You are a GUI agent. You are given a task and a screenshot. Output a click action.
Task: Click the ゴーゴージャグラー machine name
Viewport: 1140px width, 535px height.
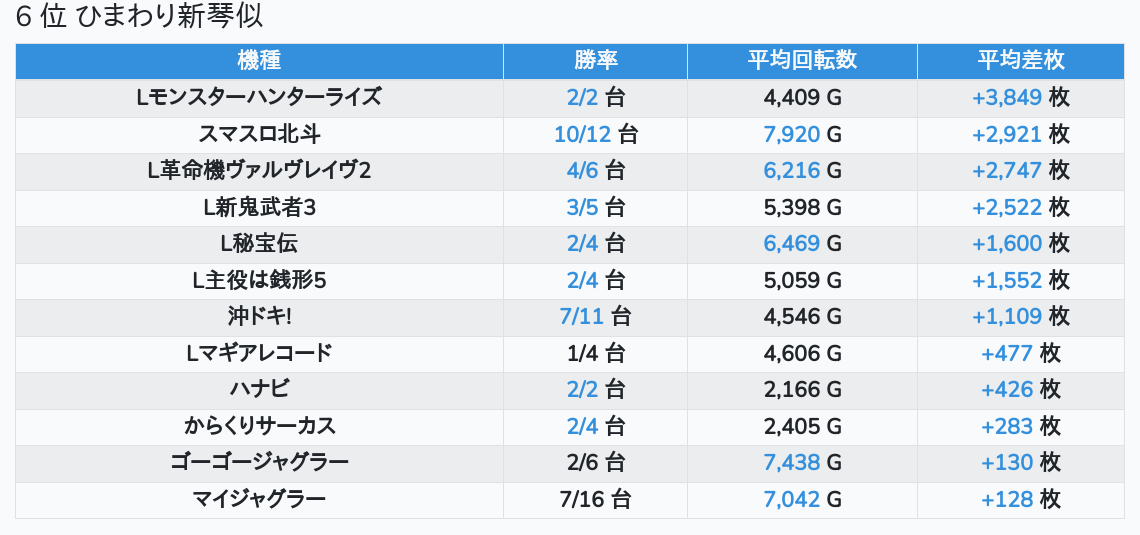click(259, 462)
